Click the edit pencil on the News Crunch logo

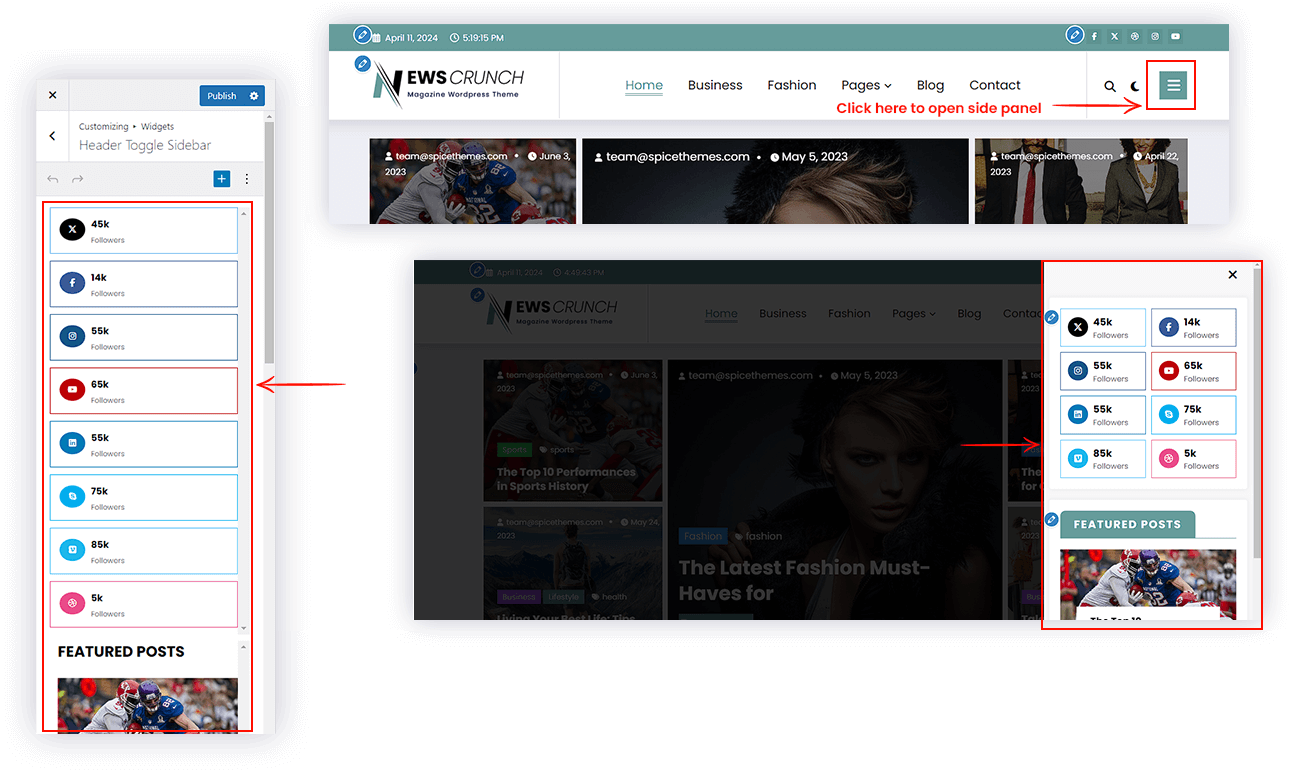click(362, 63)
